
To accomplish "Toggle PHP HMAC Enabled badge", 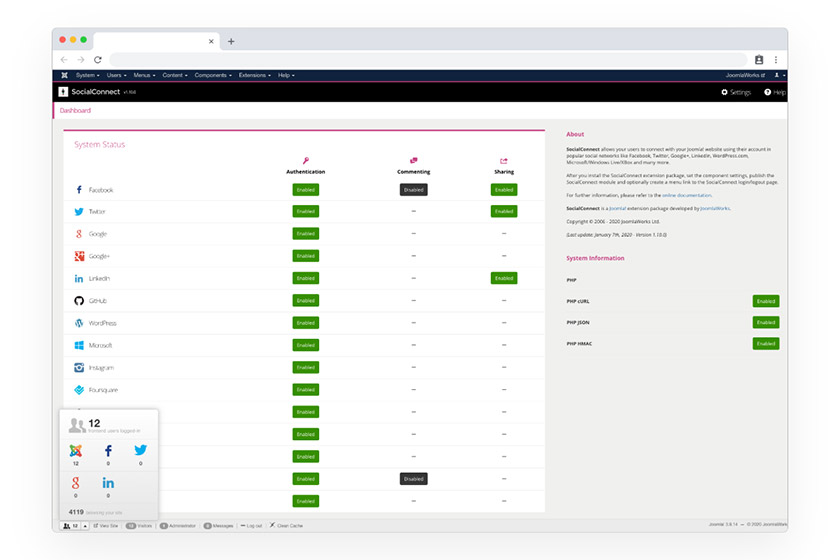I will tap(766, 344).
